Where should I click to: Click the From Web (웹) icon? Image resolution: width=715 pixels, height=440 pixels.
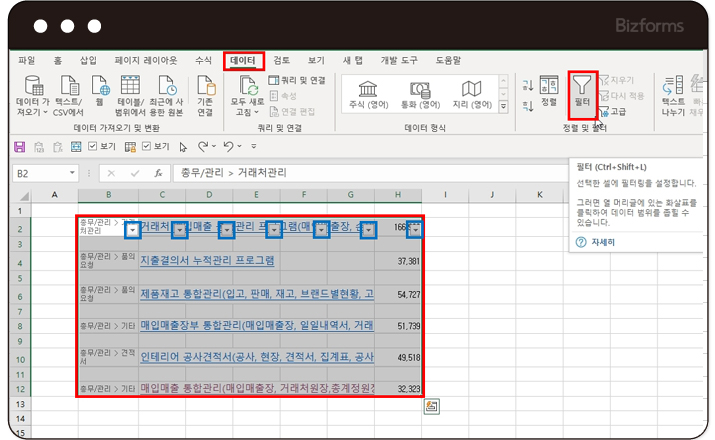tap(100, 92)
